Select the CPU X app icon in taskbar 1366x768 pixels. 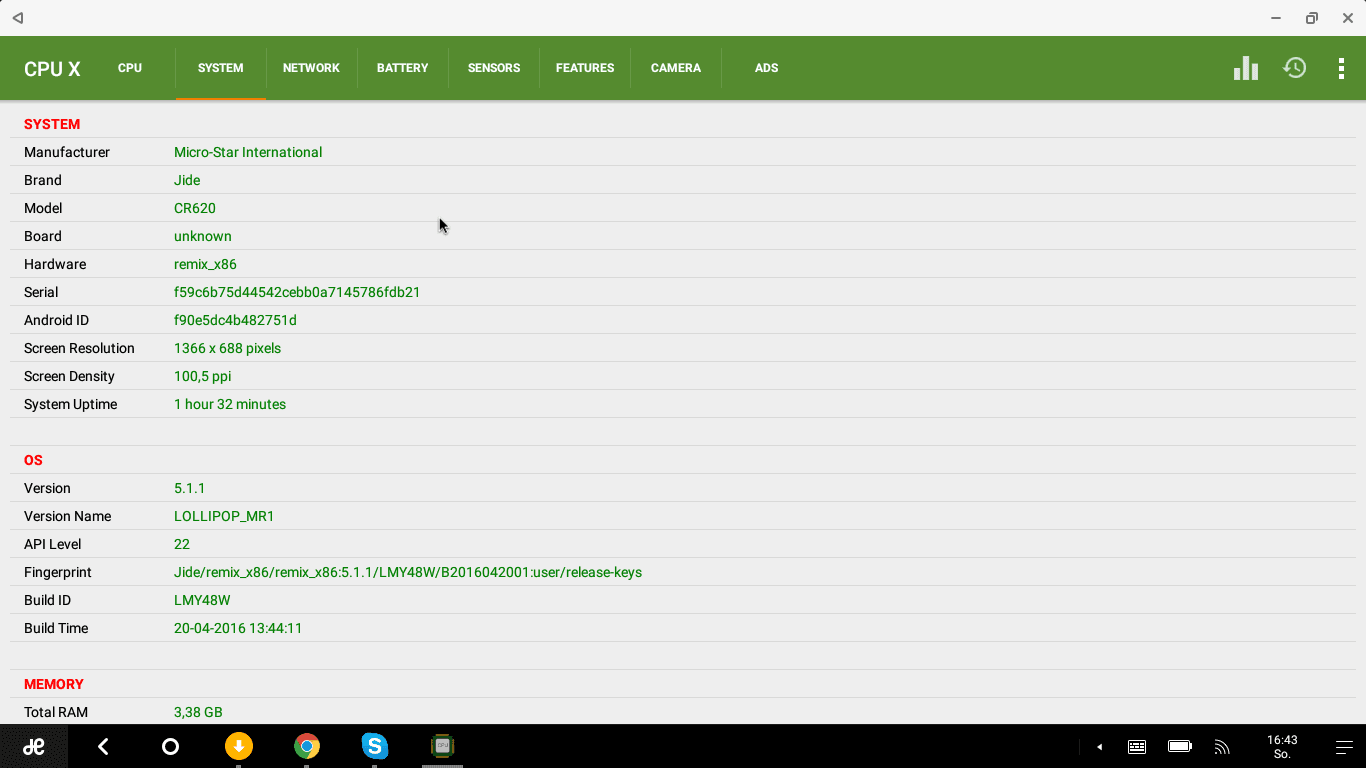pyautogui.click(x=442, y=746)
